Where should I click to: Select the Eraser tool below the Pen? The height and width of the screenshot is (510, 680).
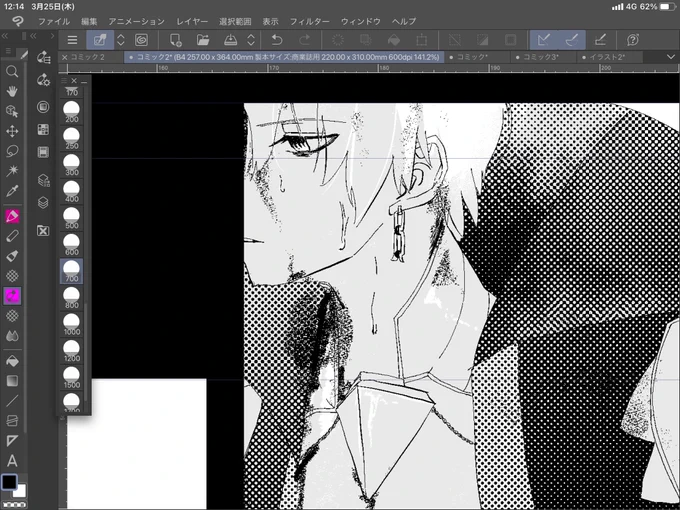(12, 236)
